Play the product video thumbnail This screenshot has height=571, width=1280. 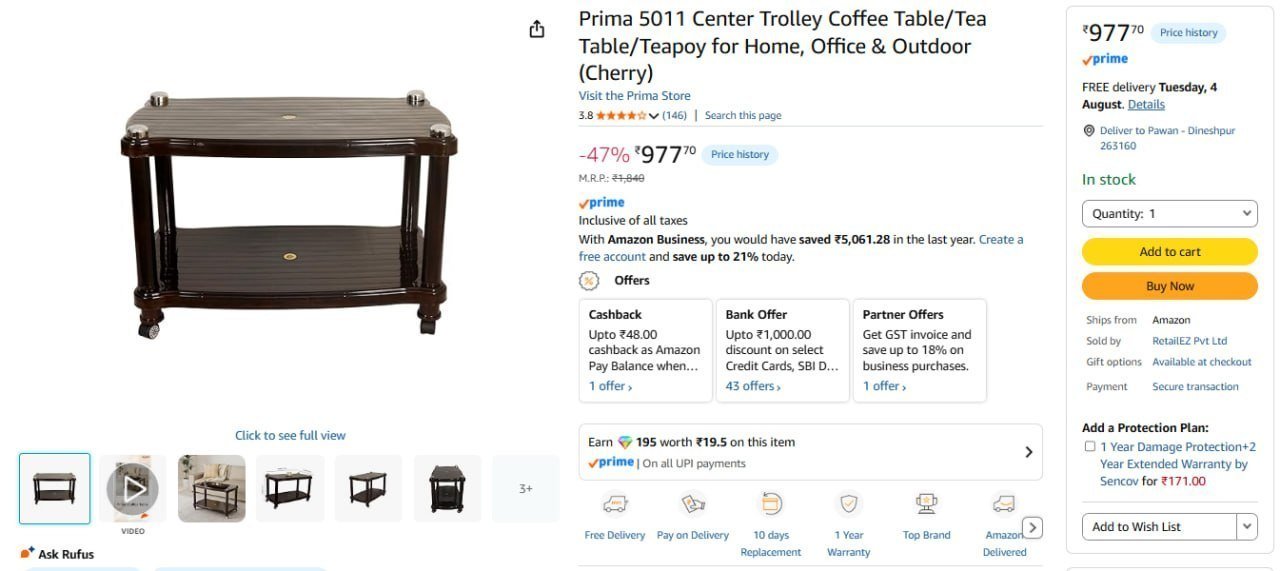pos(133,488)
